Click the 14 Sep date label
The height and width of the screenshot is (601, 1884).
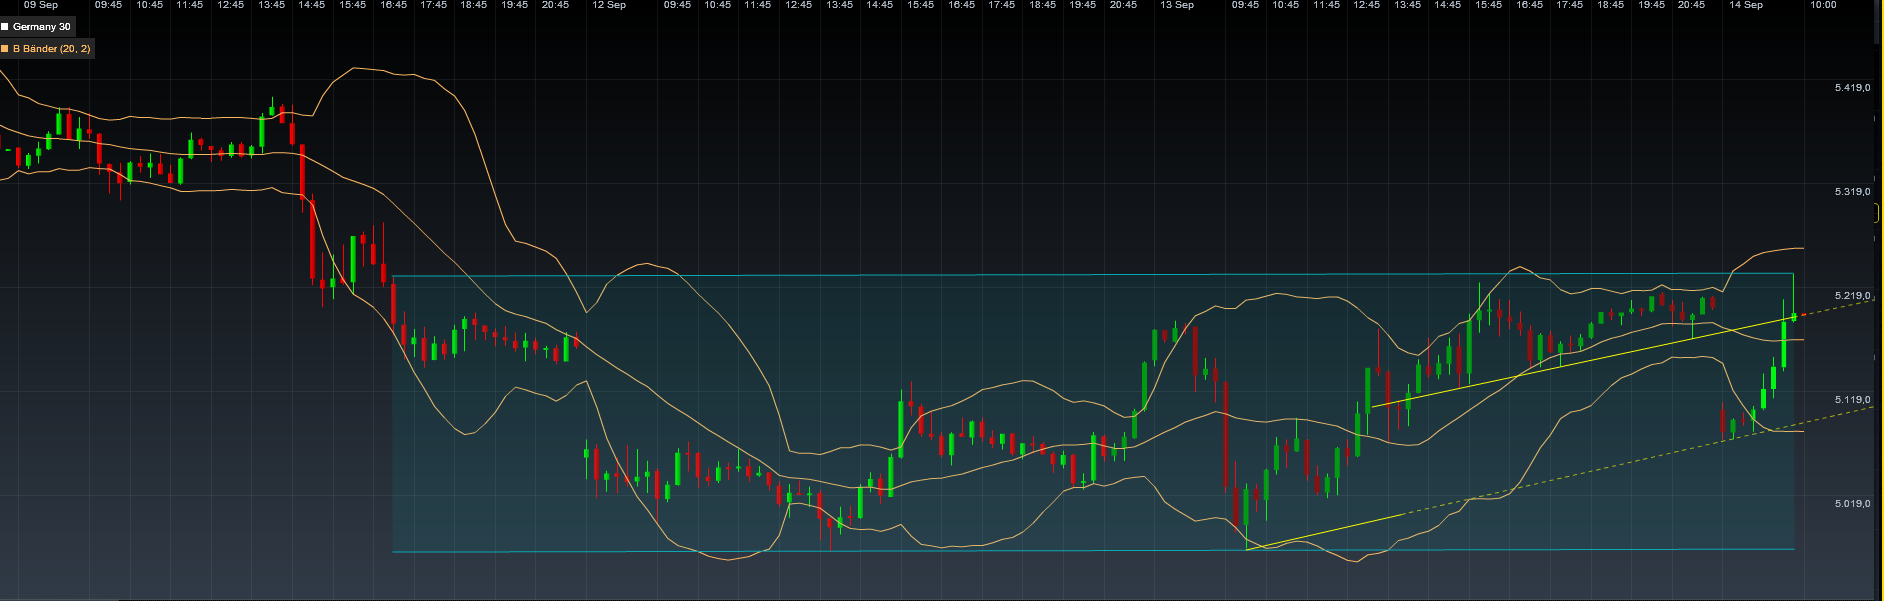1746,5
